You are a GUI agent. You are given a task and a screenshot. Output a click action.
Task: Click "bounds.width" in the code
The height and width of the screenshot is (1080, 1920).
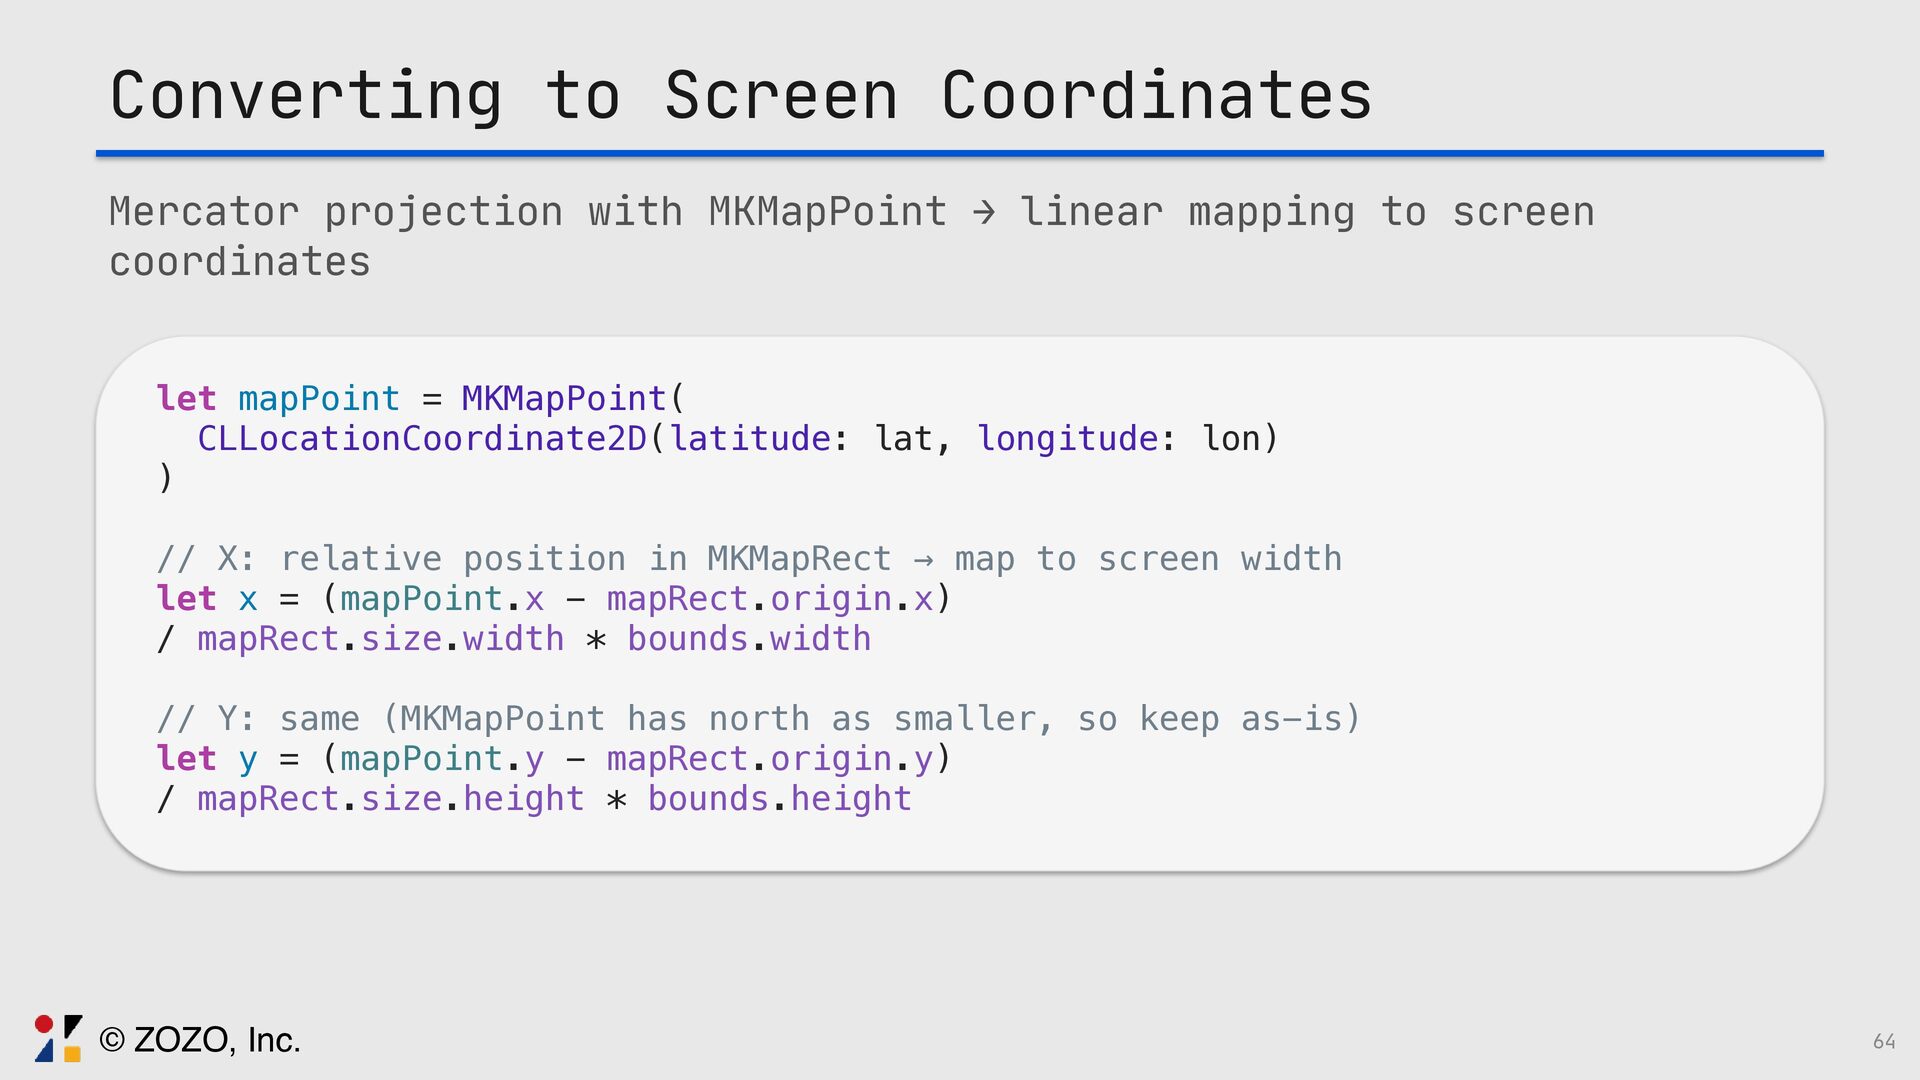[749, 639]
